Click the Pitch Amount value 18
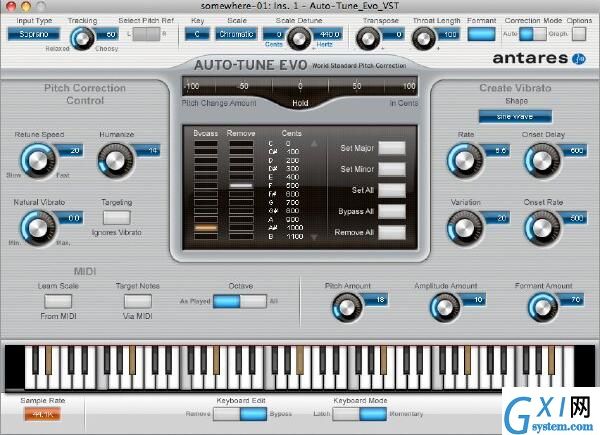The image size is (600, 435). click(x=375, y=300)
